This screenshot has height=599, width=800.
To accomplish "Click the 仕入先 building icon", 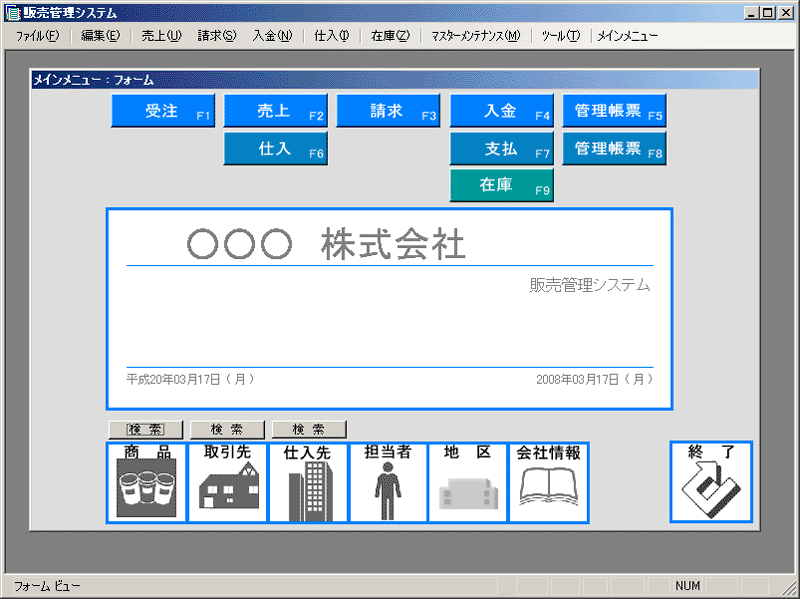I will click(308, 482).
